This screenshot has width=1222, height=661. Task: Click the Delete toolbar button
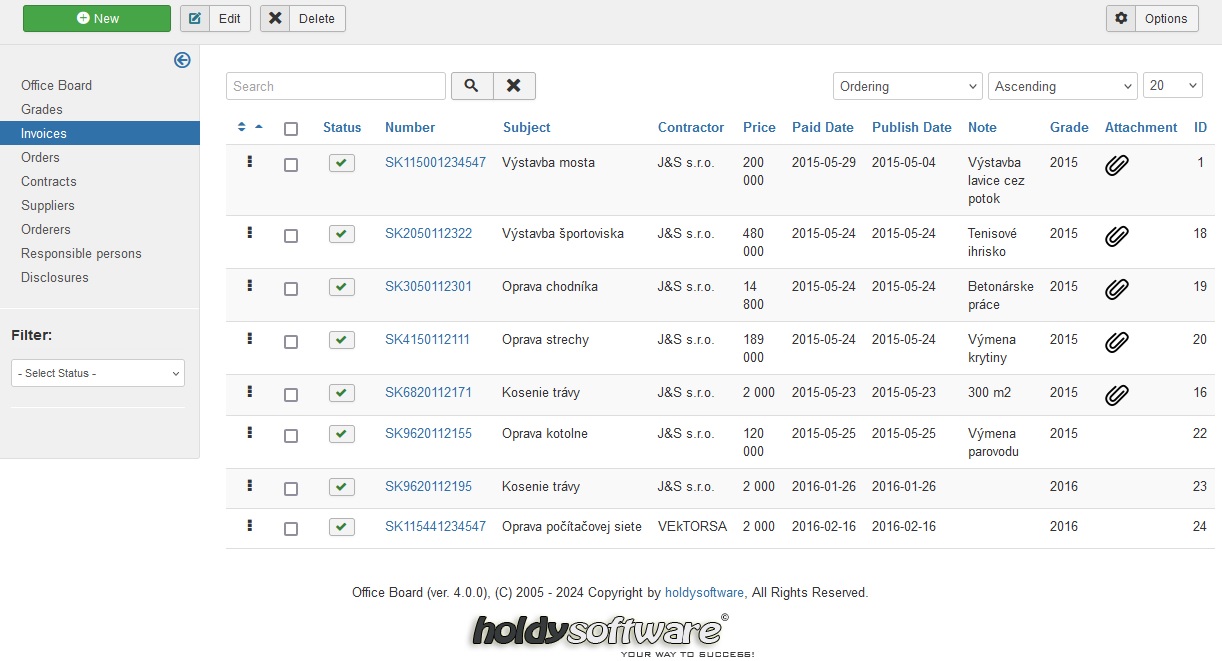(x=303, y=18)
